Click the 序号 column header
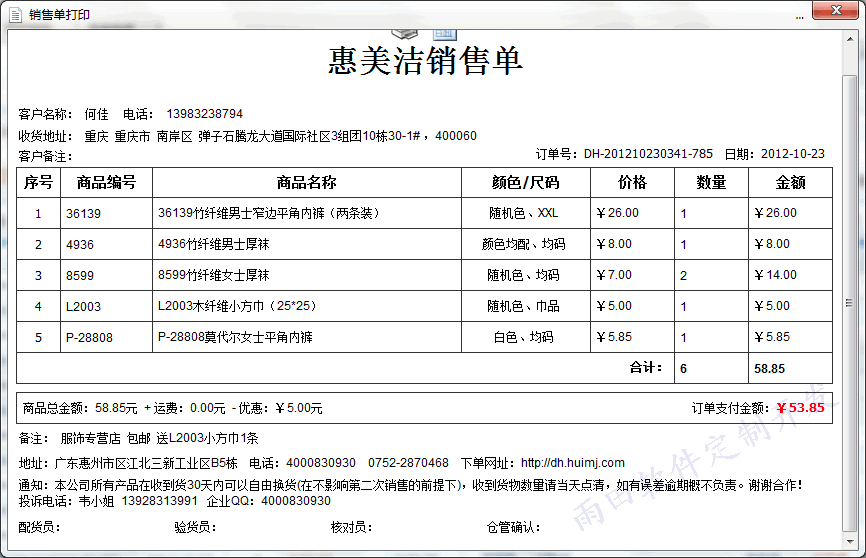The width and height of the screenshot is (866, 558). (x=38, y=182)
